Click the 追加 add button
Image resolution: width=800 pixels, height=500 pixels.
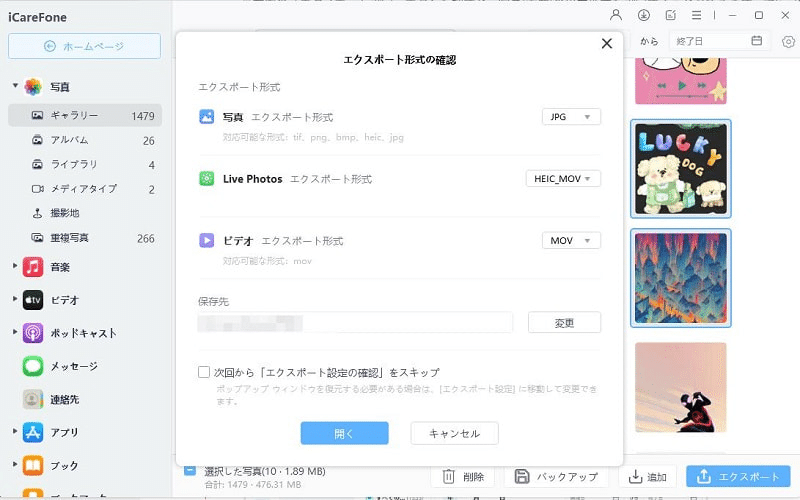click(x=647, y=477)
